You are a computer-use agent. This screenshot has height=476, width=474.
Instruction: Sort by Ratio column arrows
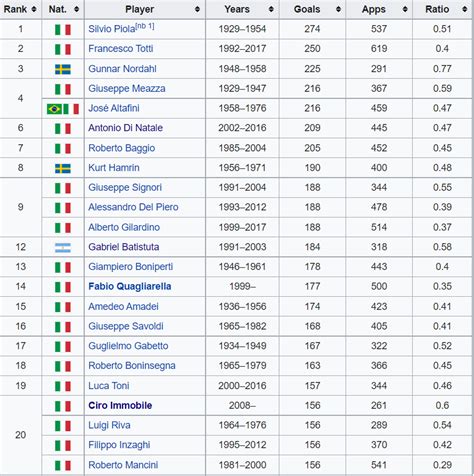click(x=465, y=9)
